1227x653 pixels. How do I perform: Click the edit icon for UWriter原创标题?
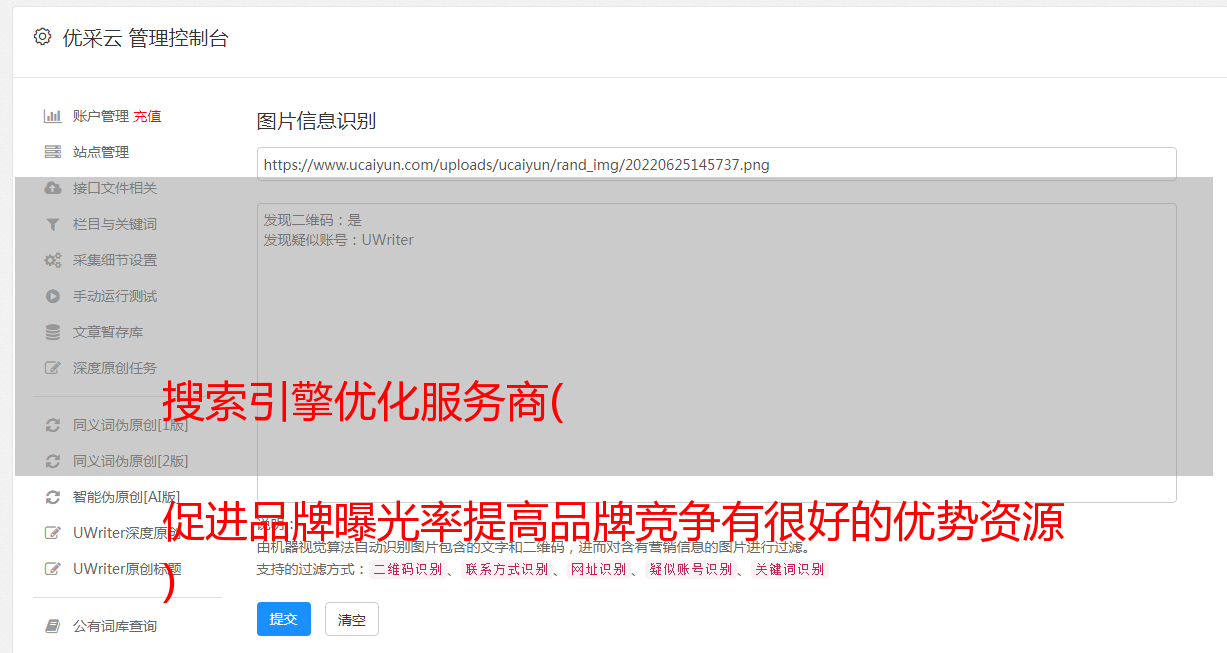(53, 569)
